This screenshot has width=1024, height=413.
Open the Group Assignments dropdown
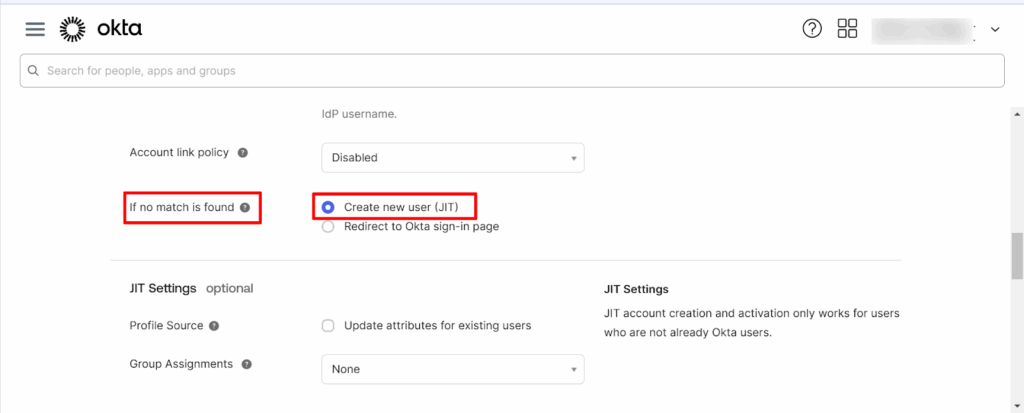[x=453, y=369]
